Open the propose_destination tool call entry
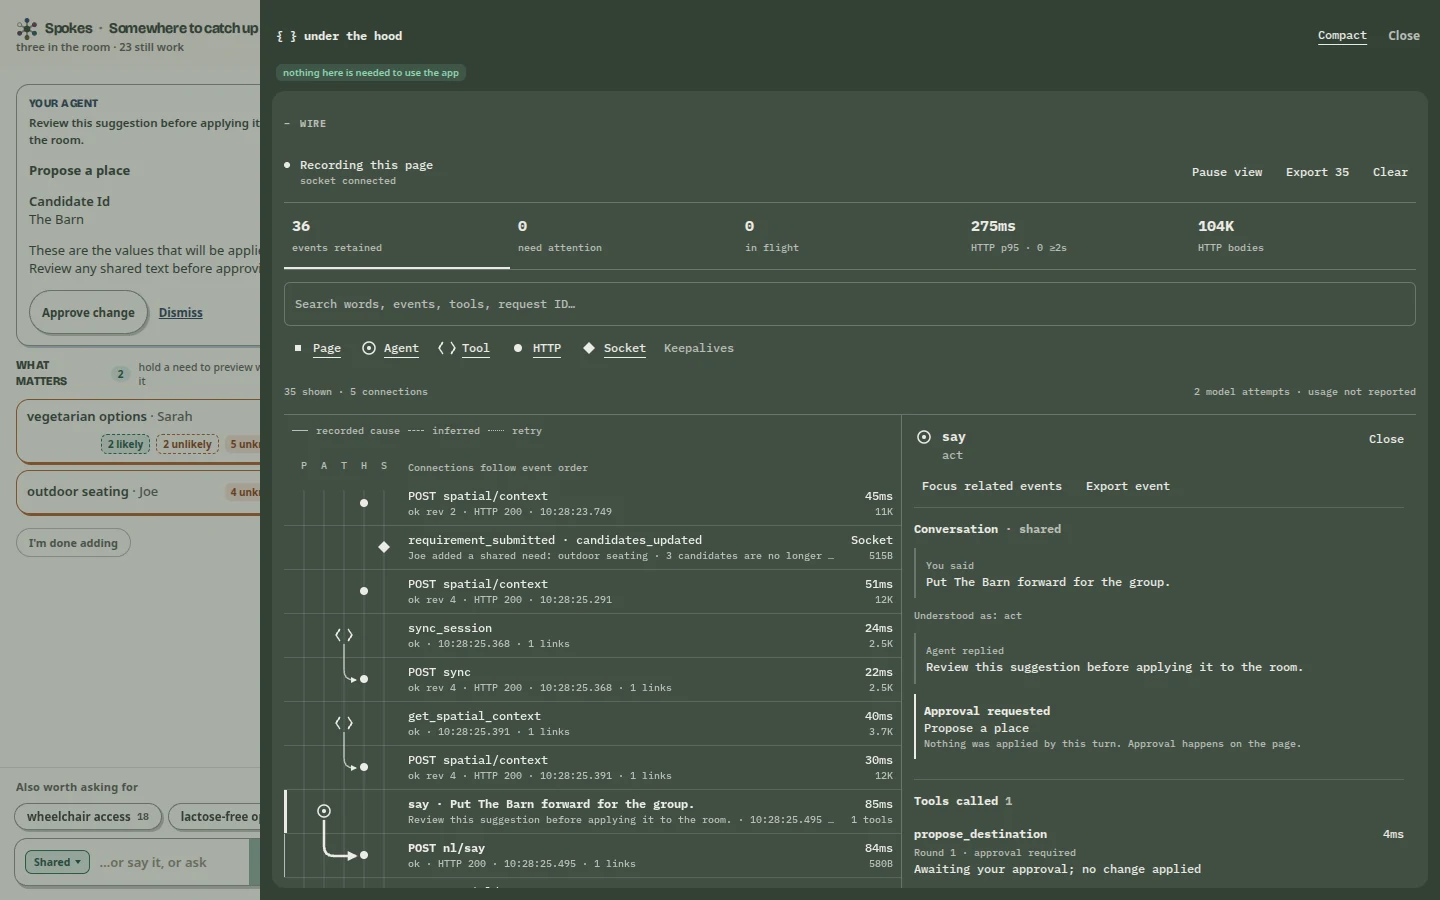The image size is (1440, 900). 1159,851
